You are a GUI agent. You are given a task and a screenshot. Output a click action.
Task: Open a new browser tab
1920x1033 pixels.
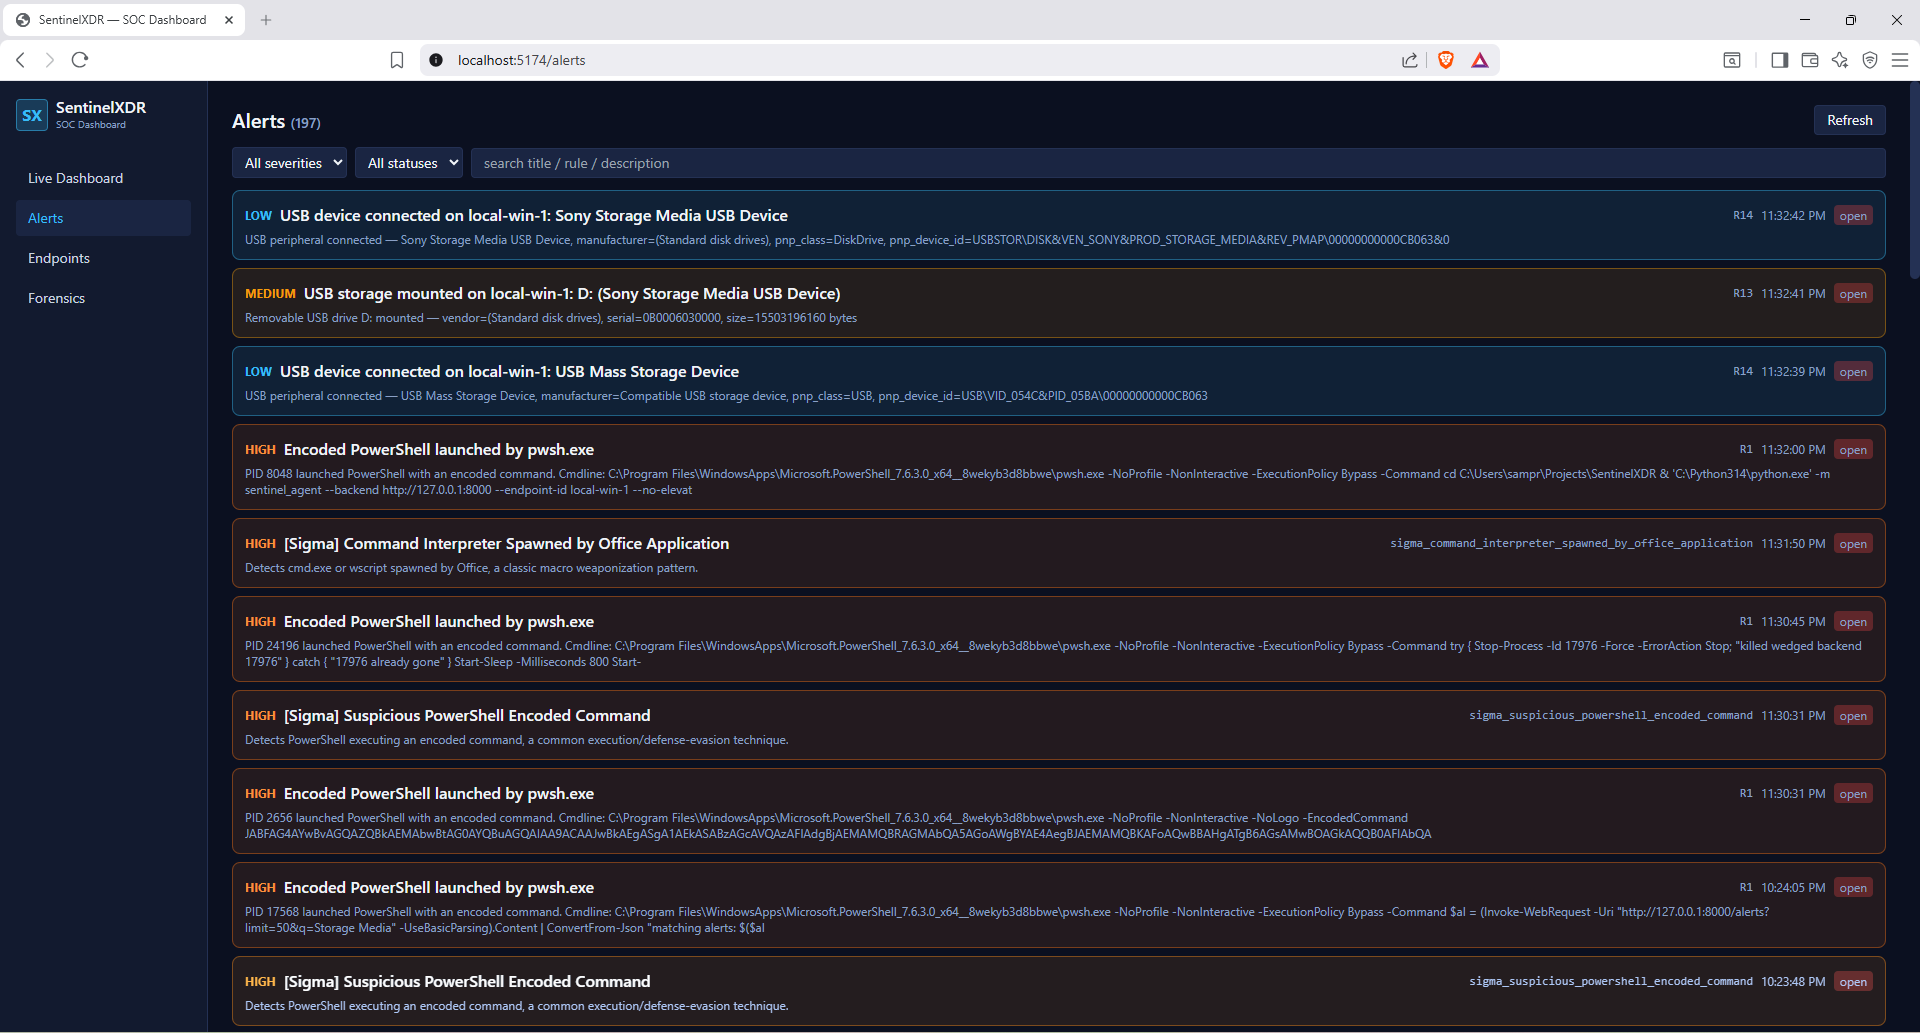(x=266, y=20)
